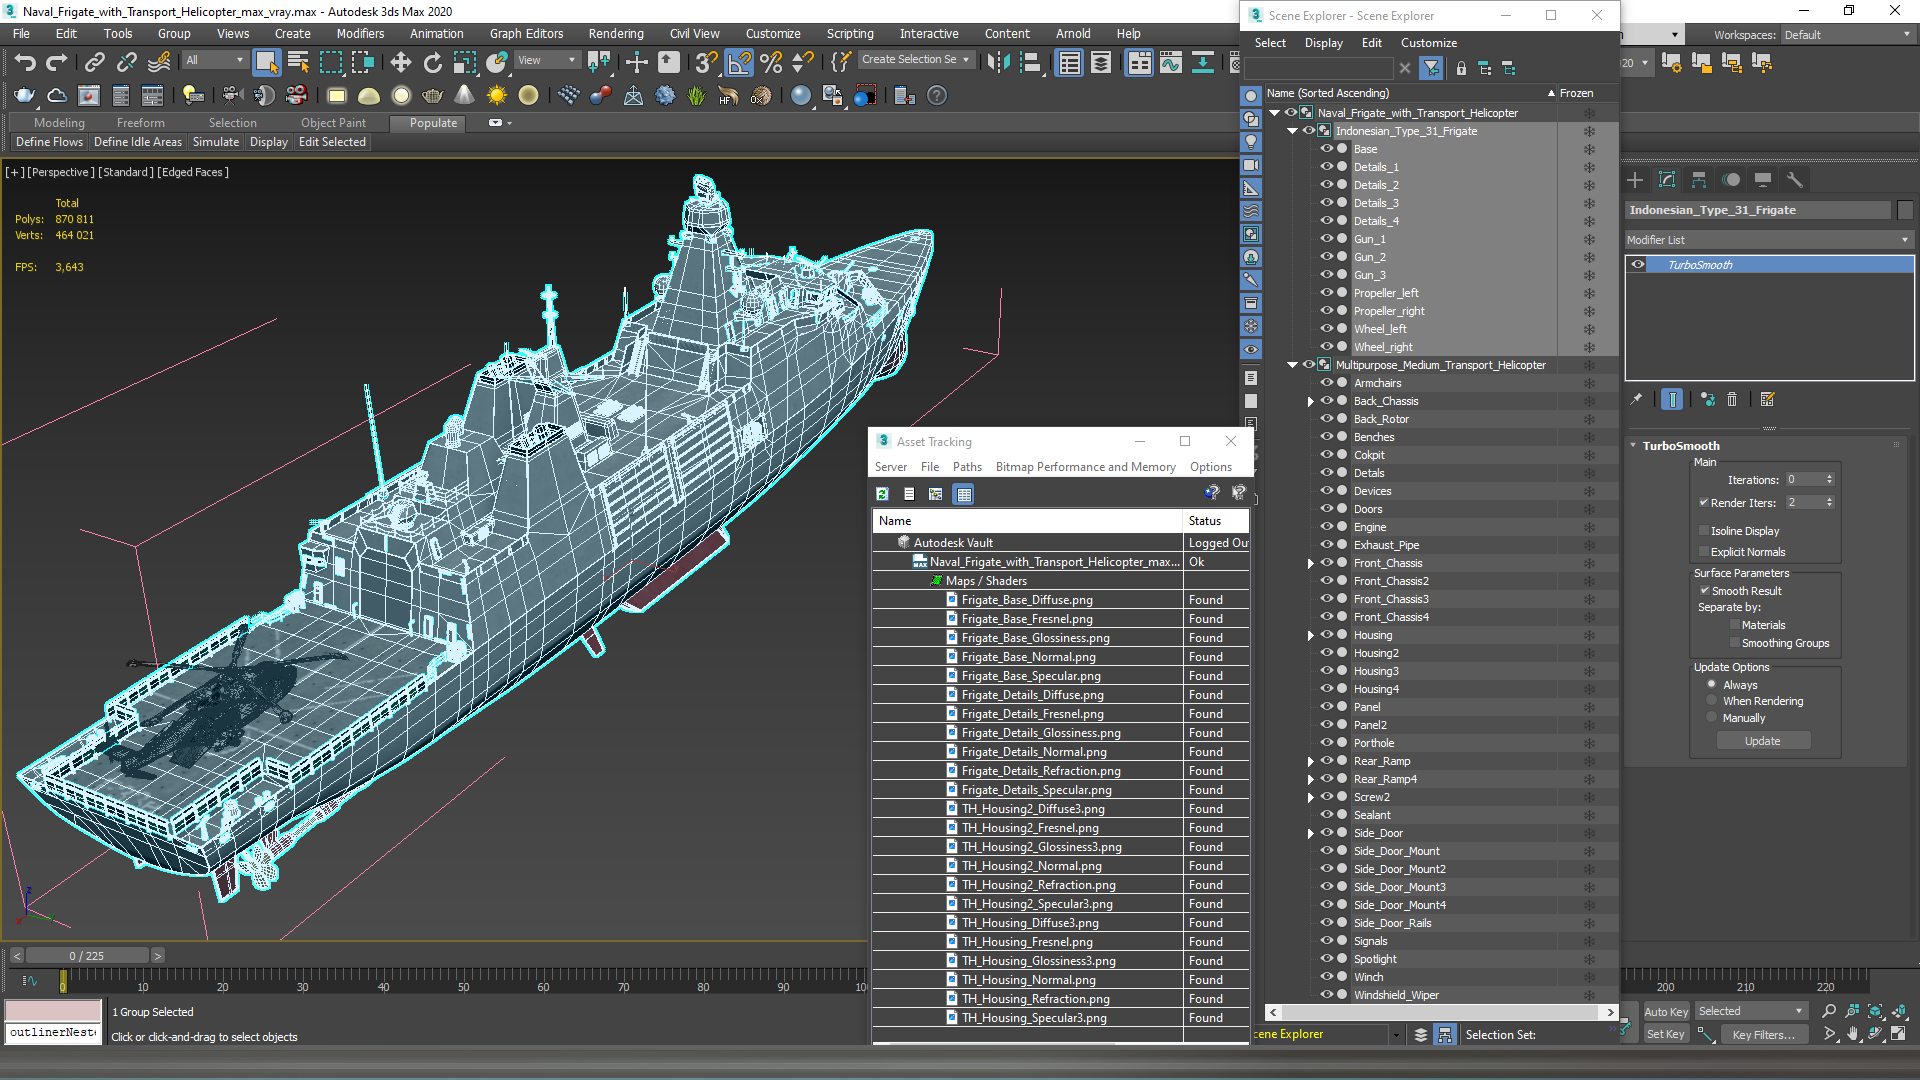Expand the Back_Chassis tree node
Screen dimensions: 1920x1080
coord(1310,401)
